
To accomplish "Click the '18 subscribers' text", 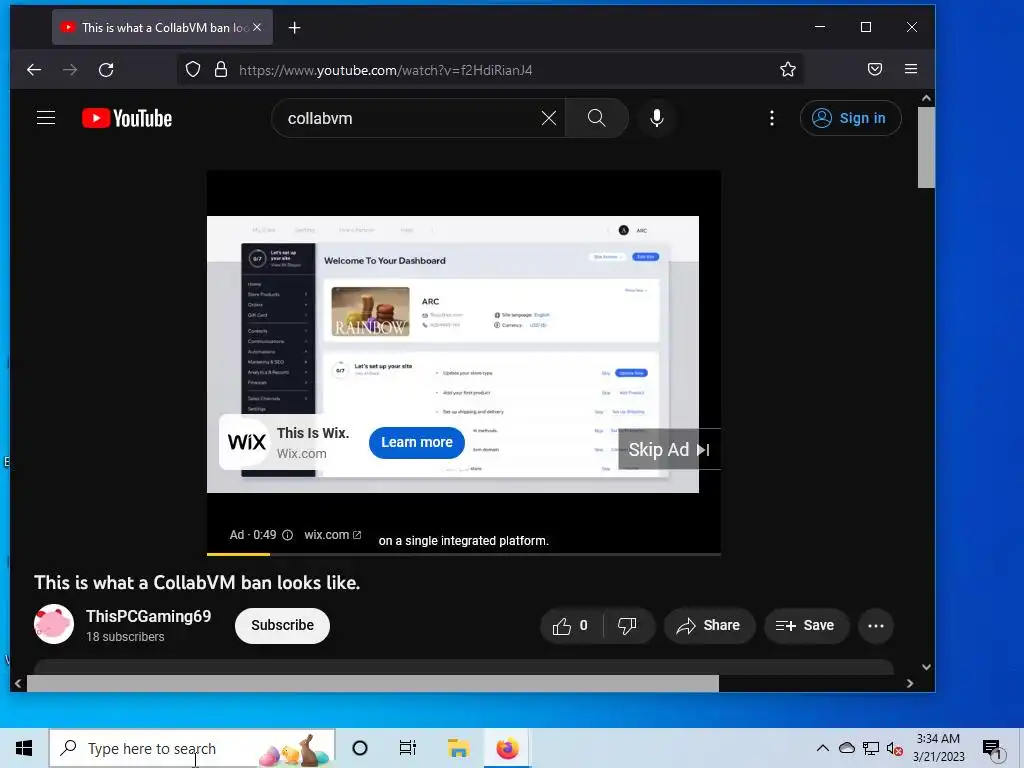I will (x=125, y=637).
